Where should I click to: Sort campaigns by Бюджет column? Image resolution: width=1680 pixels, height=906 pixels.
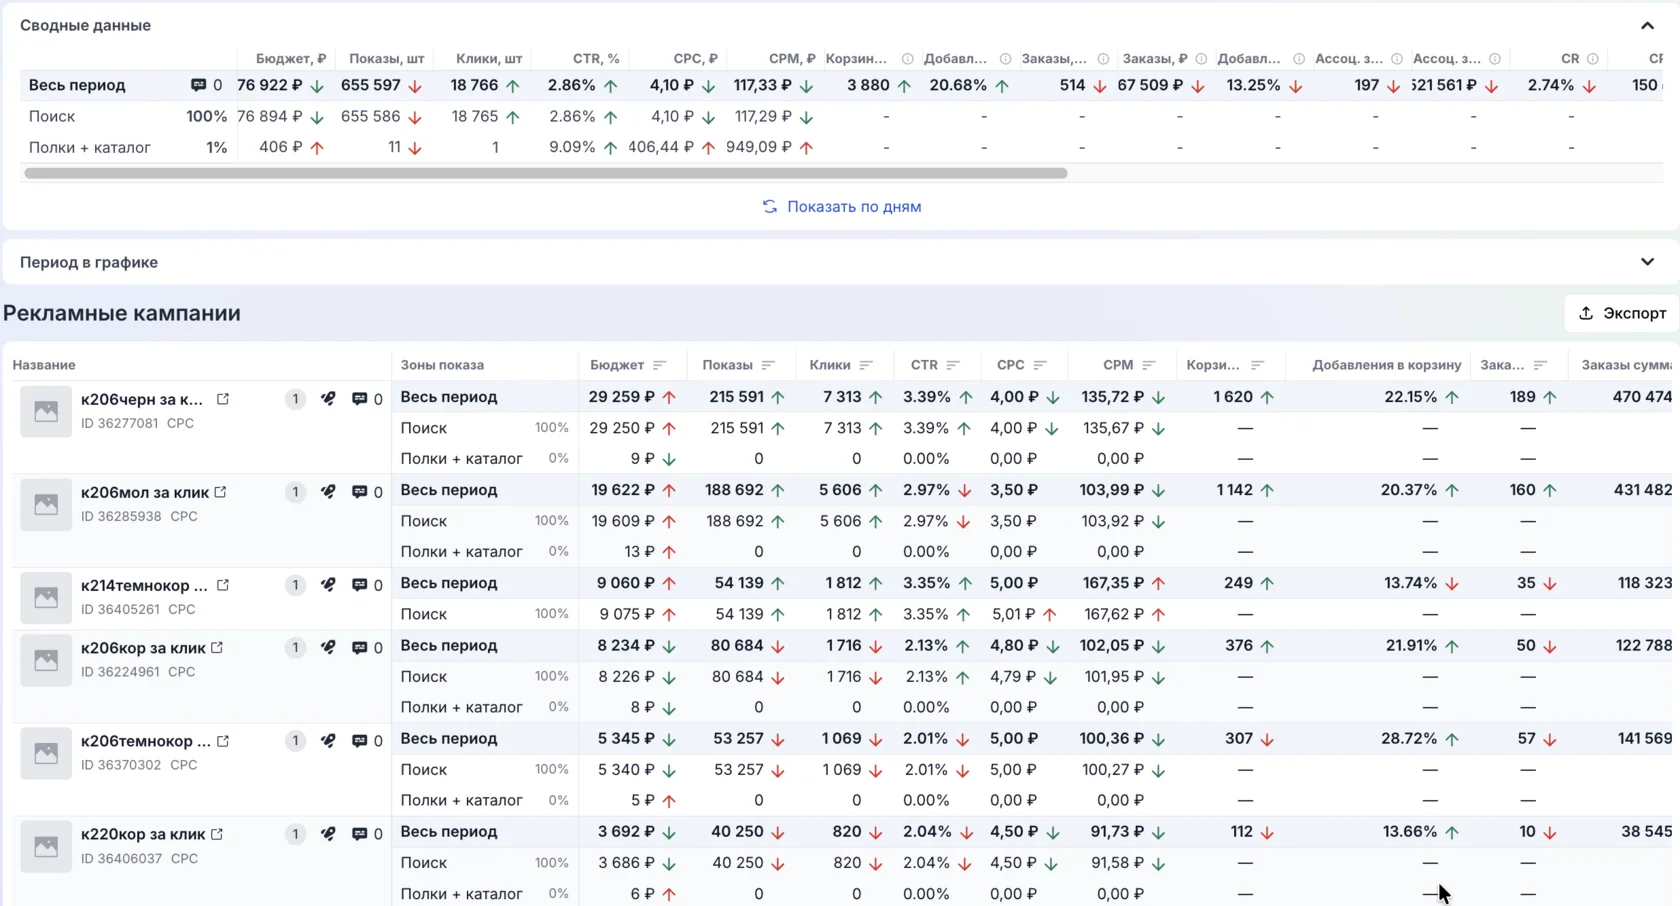(x=660, y=365)
